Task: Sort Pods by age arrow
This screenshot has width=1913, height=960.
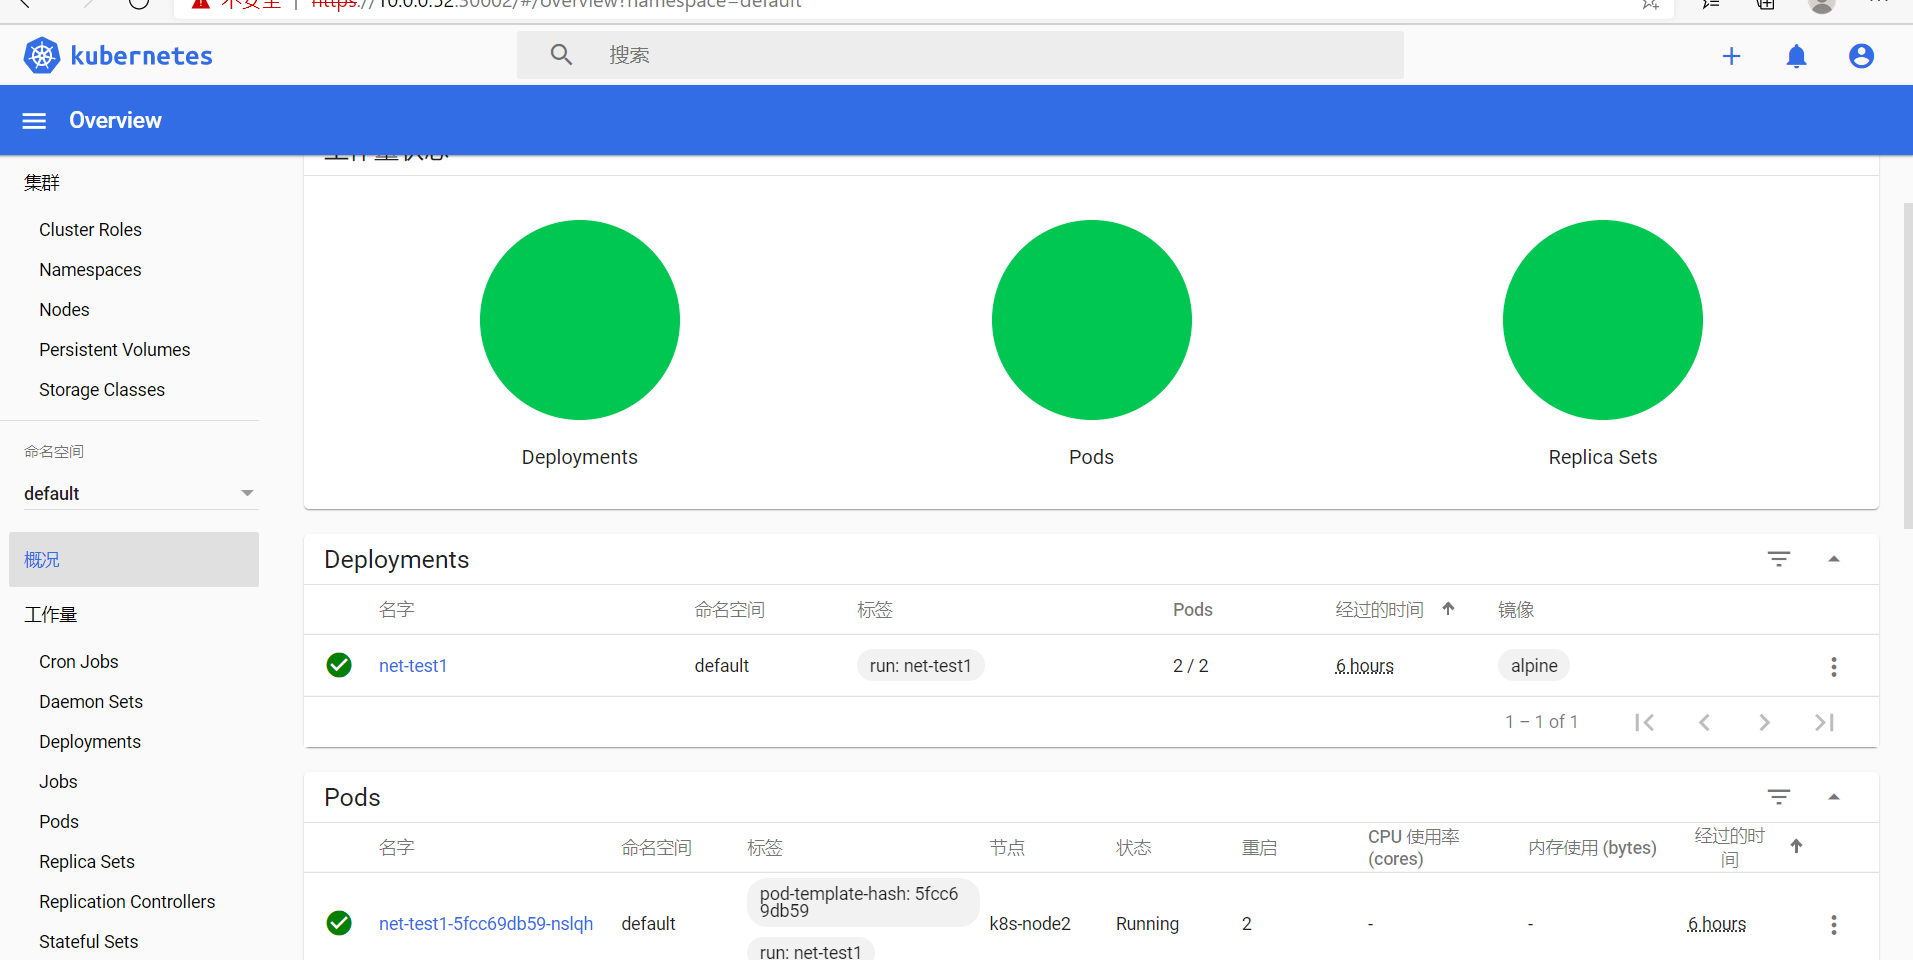Action: click(1796, 846)
